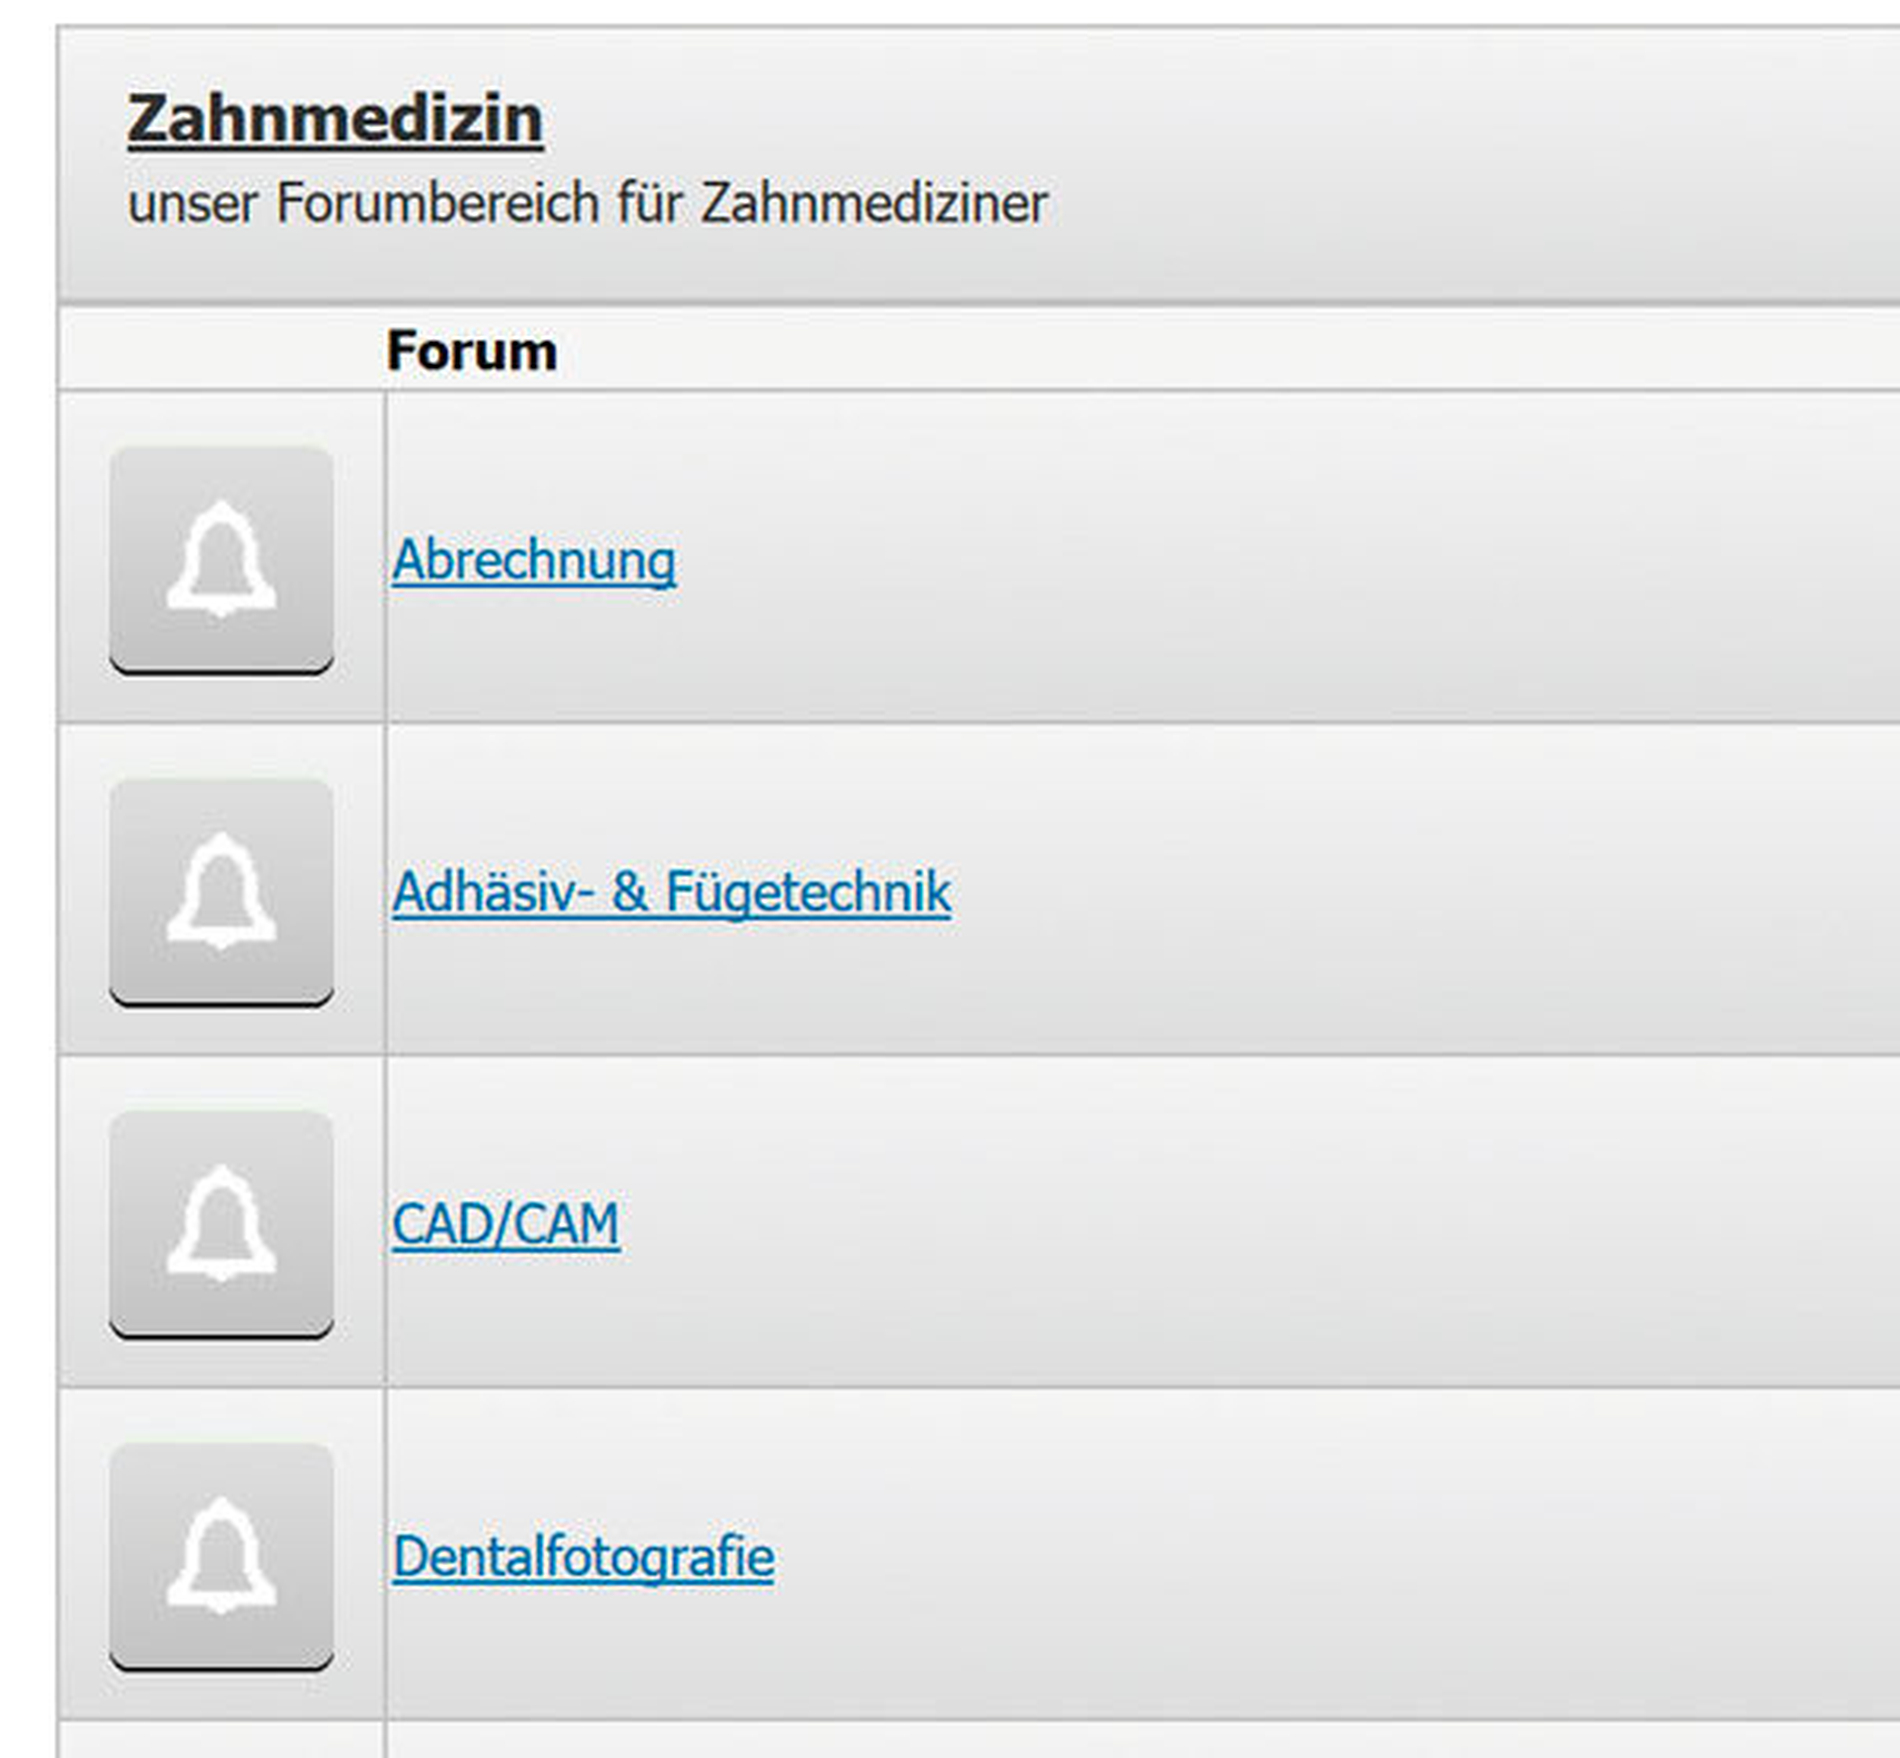1900x1758 pixels.
Task: Click the subtitle 'unser Forumbereich für Zahnmediziner'
Action: pyautogui.click(x=587, y=203)
